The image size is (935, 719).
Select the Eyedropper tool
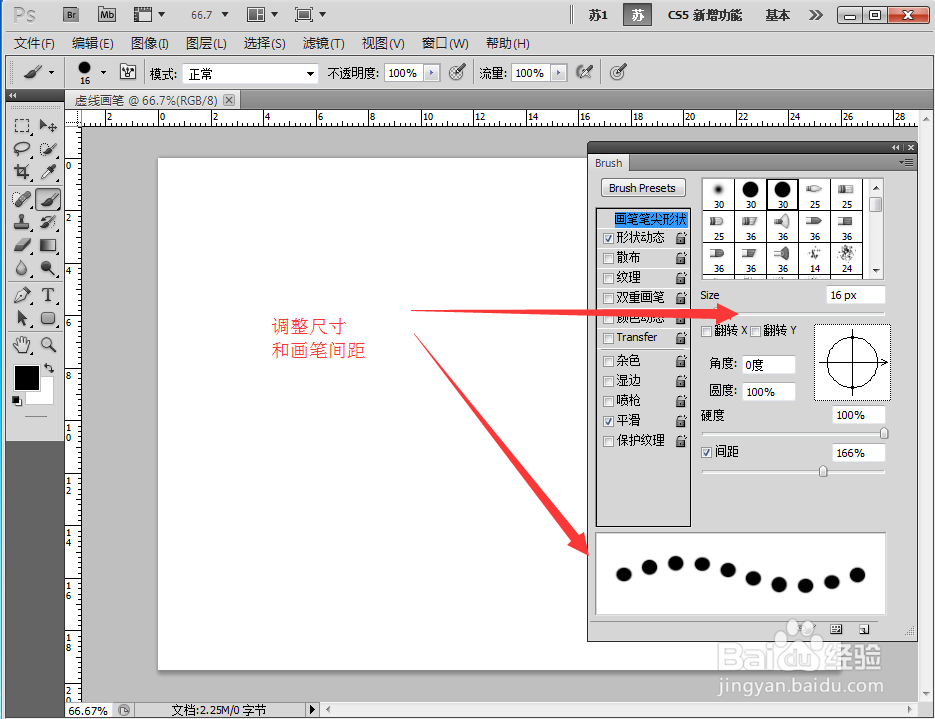coord(48,172)
